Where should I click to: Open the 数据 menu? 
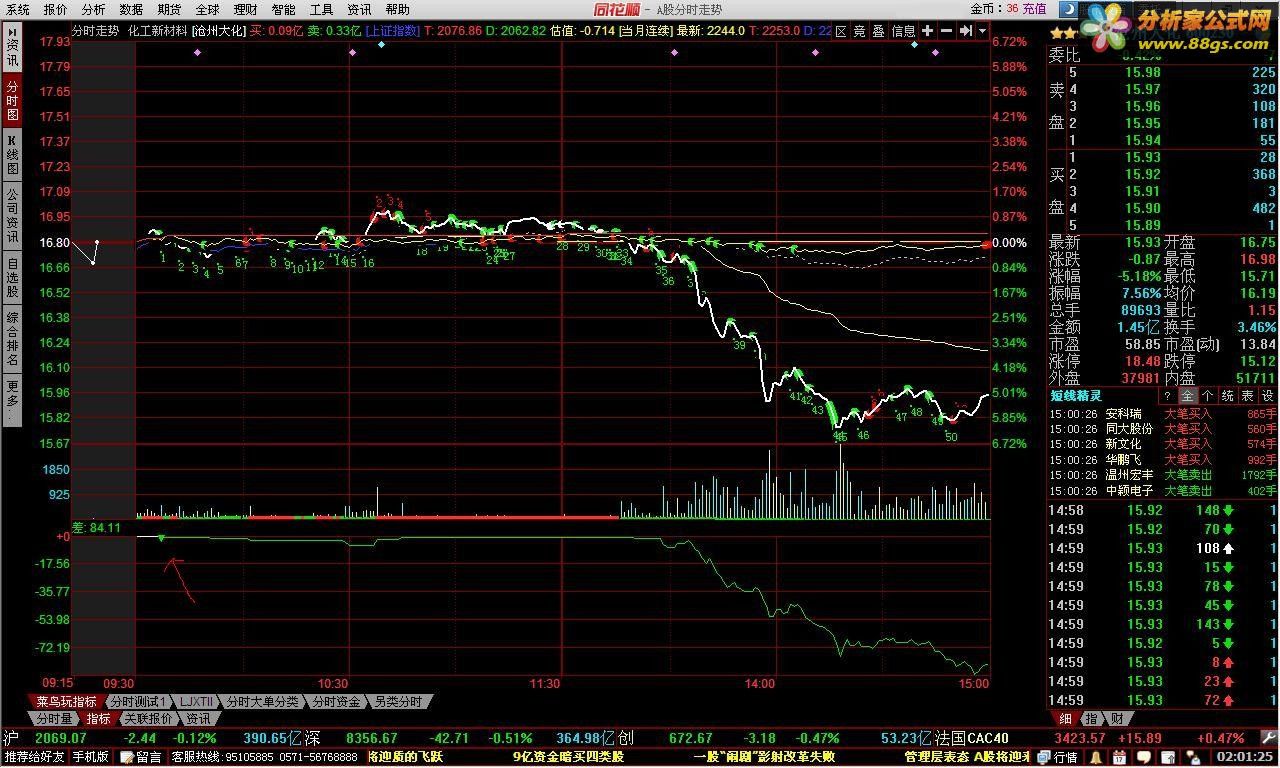131,9
